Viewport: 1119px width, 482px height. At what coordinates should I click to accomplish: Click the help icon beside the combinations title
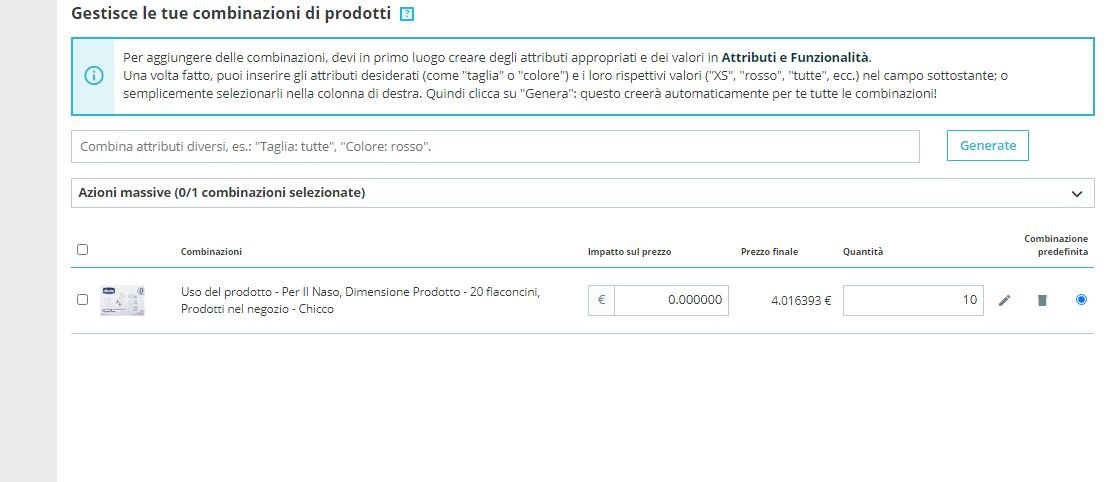(406, 15)
